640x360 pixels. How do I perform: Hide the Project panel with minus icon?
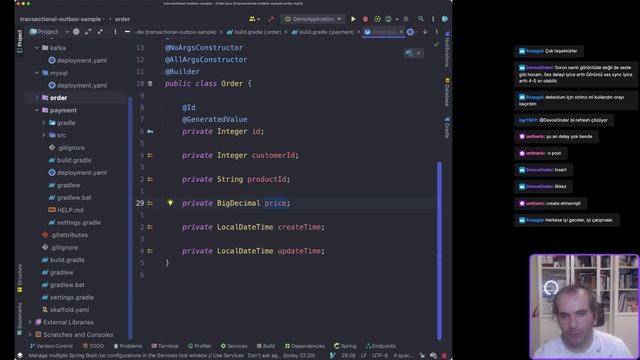tap(127, 31)
